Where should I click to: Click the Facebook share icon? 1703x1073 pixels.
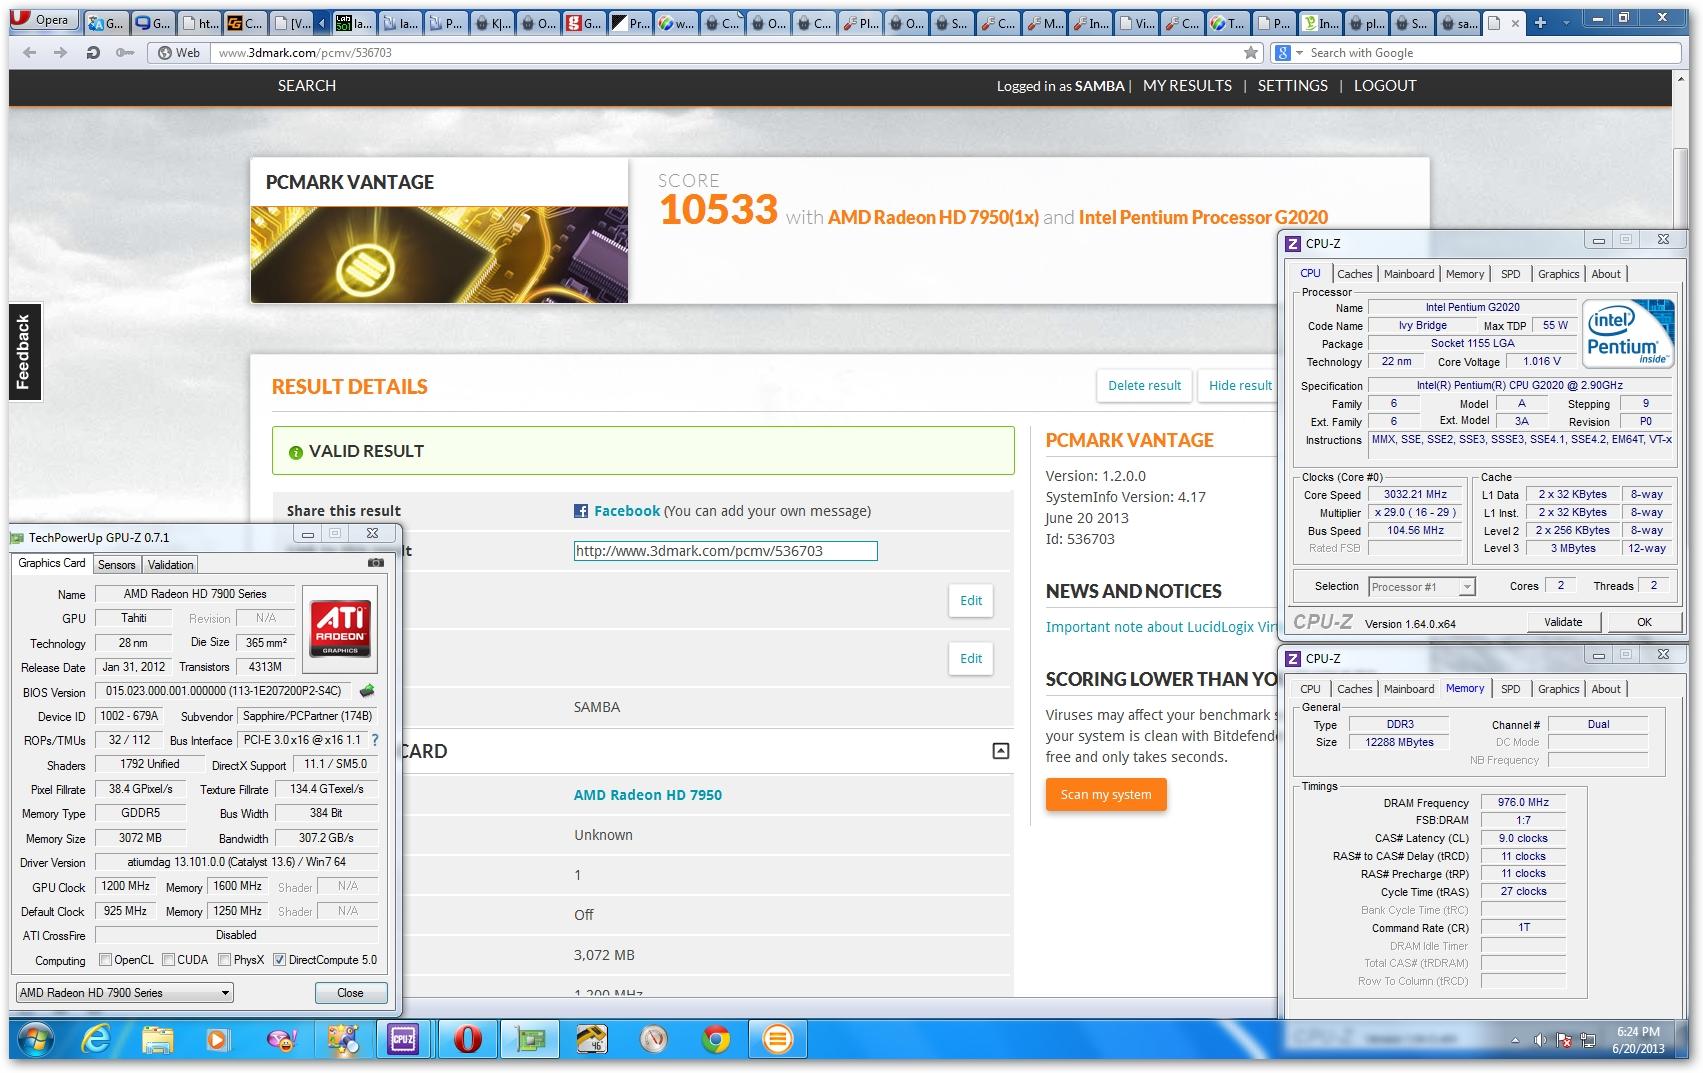pos(580,511)
